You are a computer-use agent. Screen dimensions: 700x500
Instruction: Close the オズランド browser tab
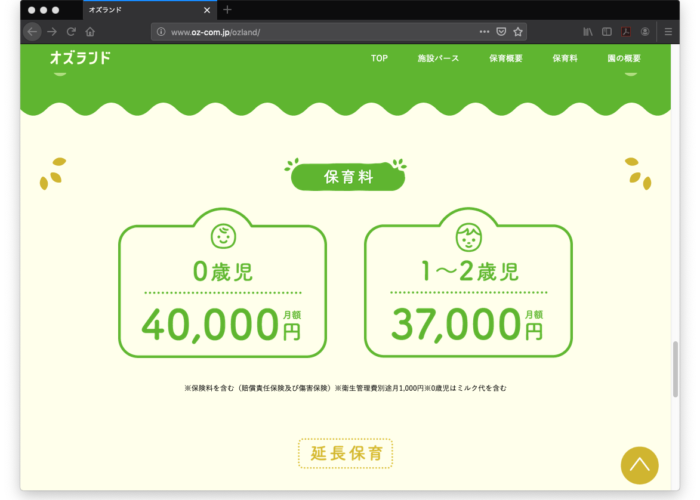click(x=208, y=10)
